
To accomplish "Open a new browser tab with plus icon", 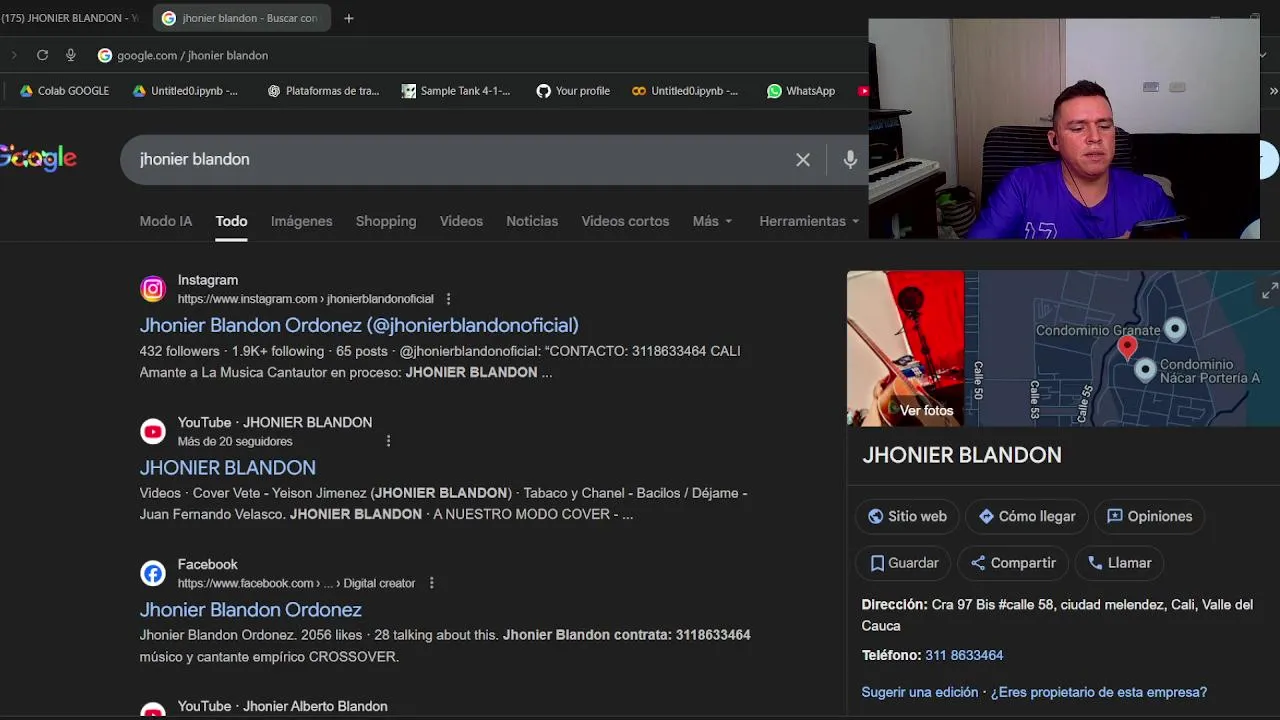I will click(x=349, y=18).
